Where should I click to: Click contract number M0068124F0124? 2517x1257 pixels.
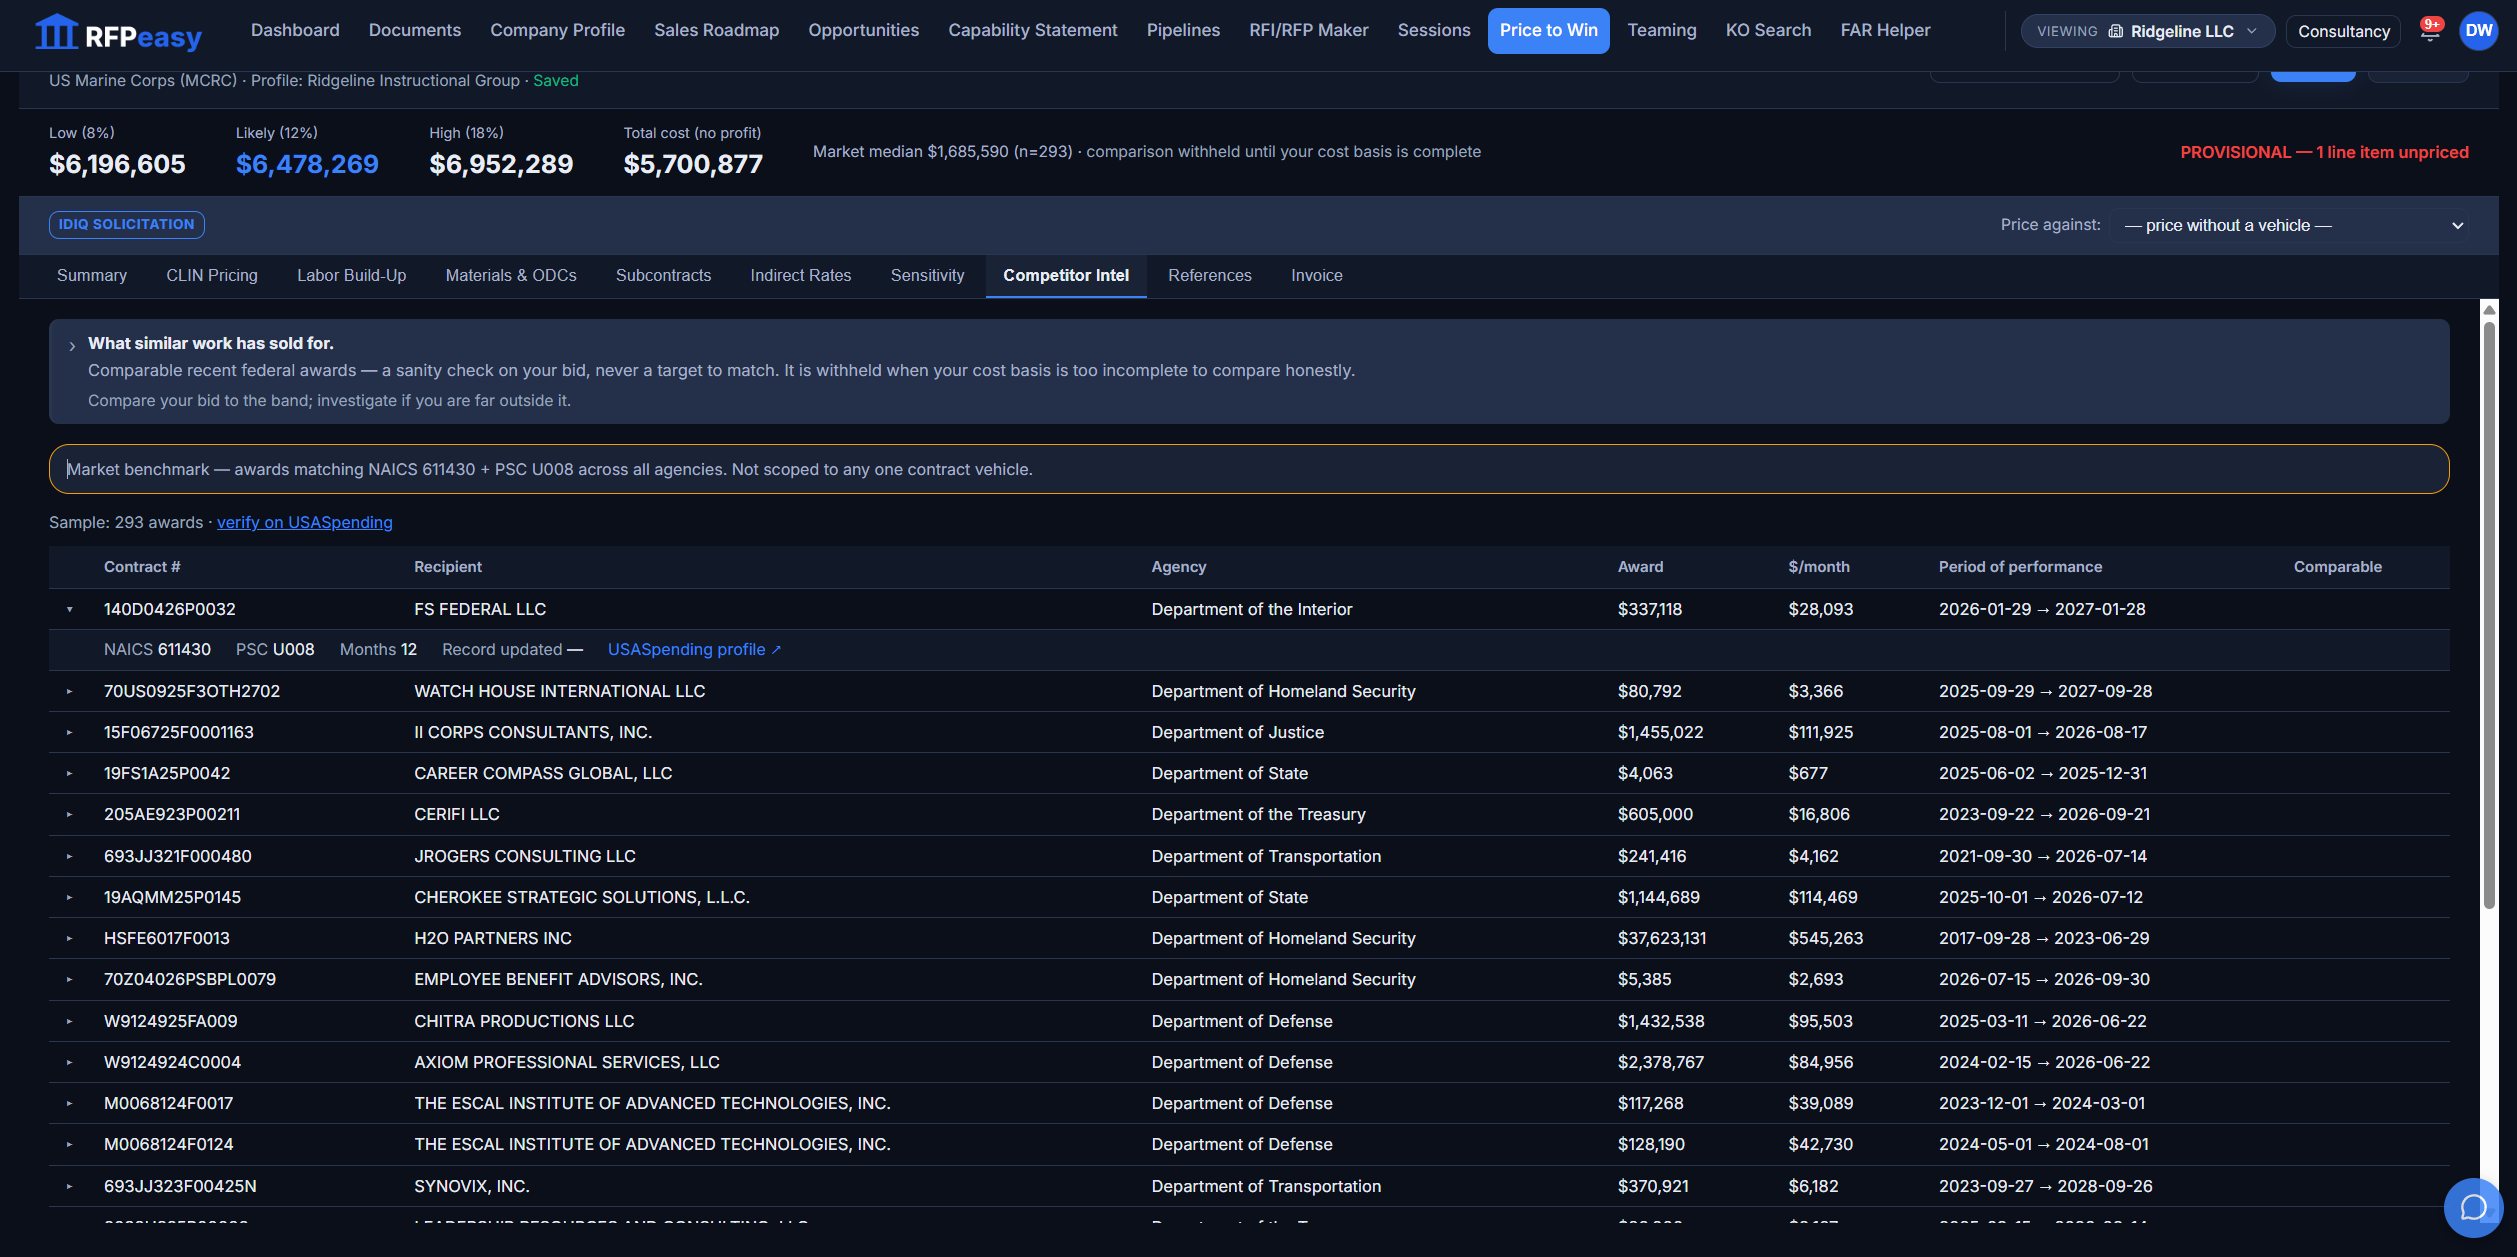click(169, 1145)
